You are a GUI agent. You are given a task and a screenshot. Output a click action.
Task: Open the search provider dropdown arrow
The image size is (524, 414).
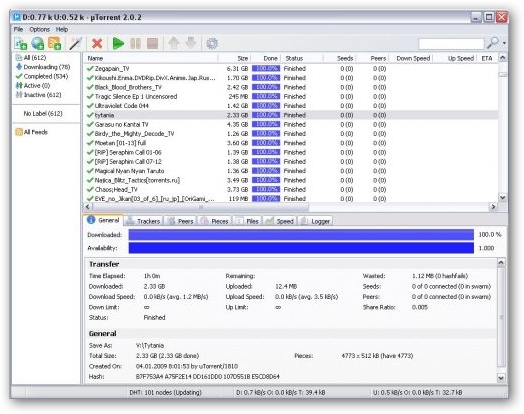[x=504, y=43]
